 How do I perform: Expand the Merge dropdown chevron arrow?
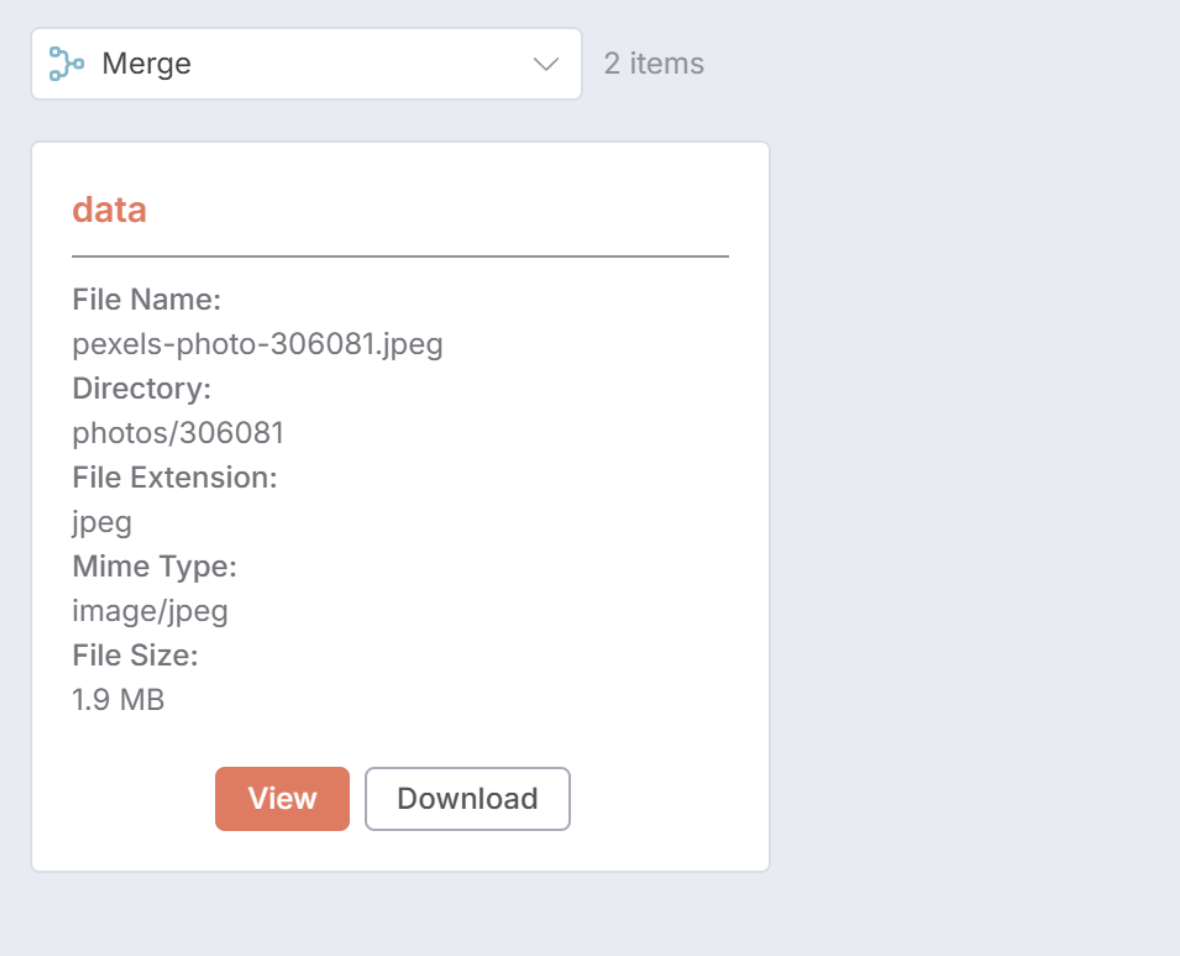pyautogui.click(x=545, y=64)
